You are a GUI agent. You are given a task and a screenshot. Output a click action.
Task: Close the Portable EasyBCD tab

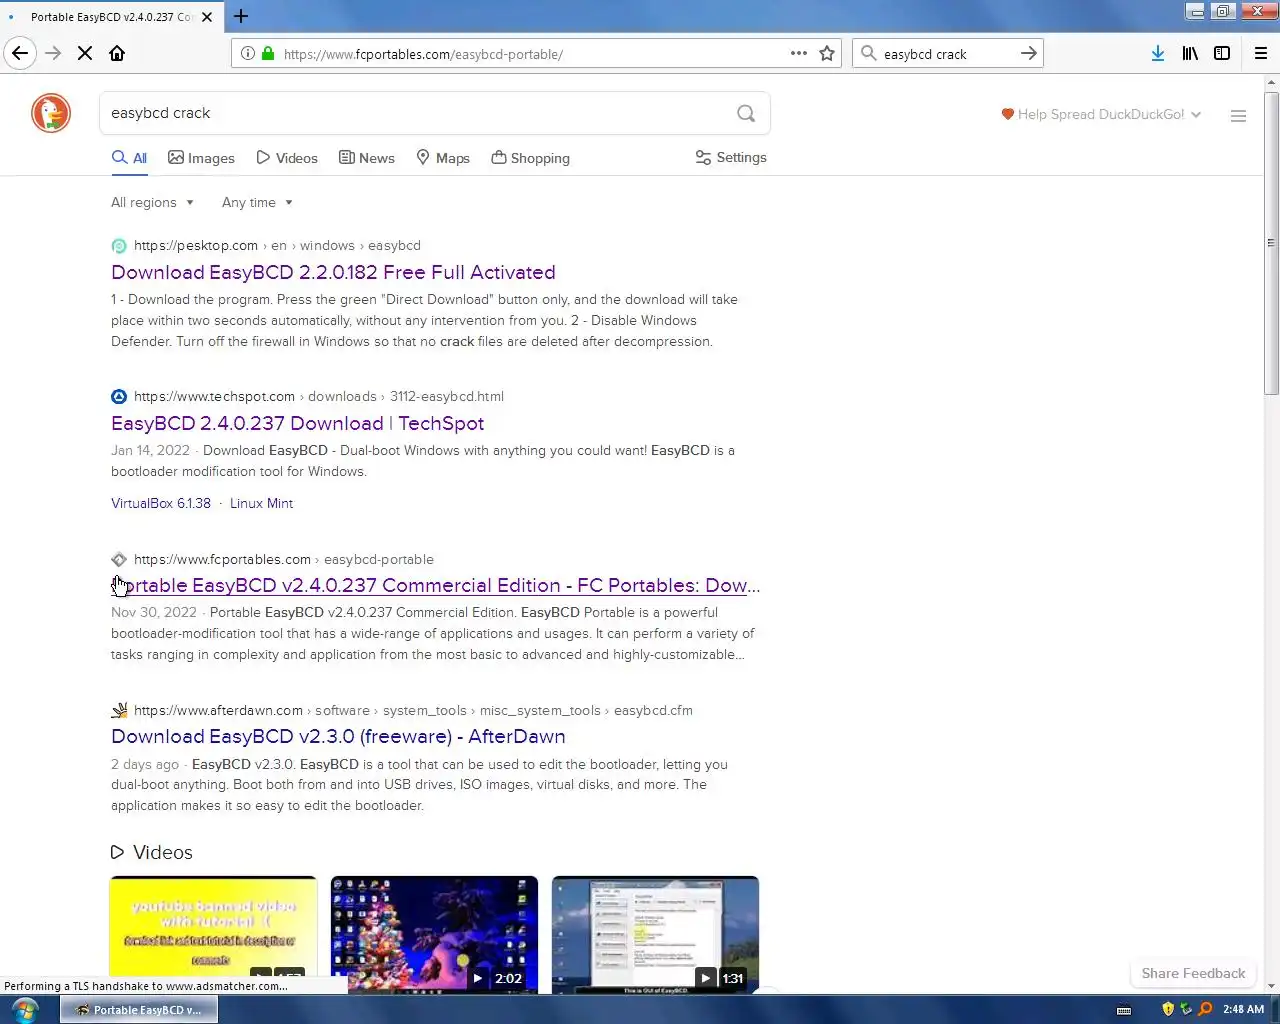207,17
